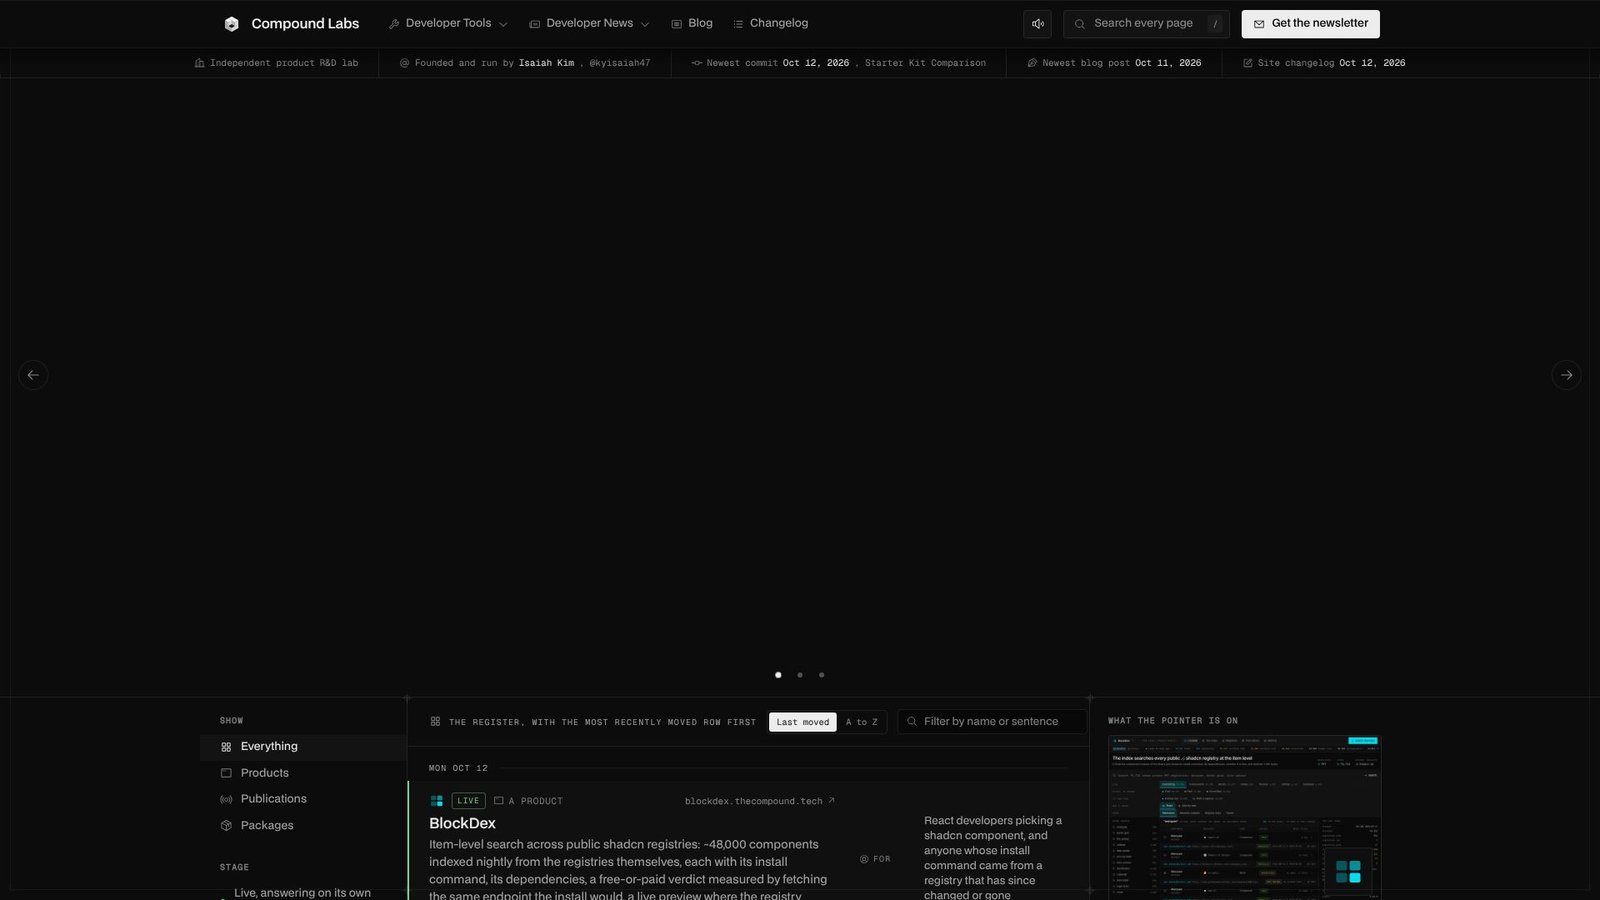Click the external link arrow after blockdex.thecompound.tech
The image size is (1600, 900).
[x=831, y=800]
